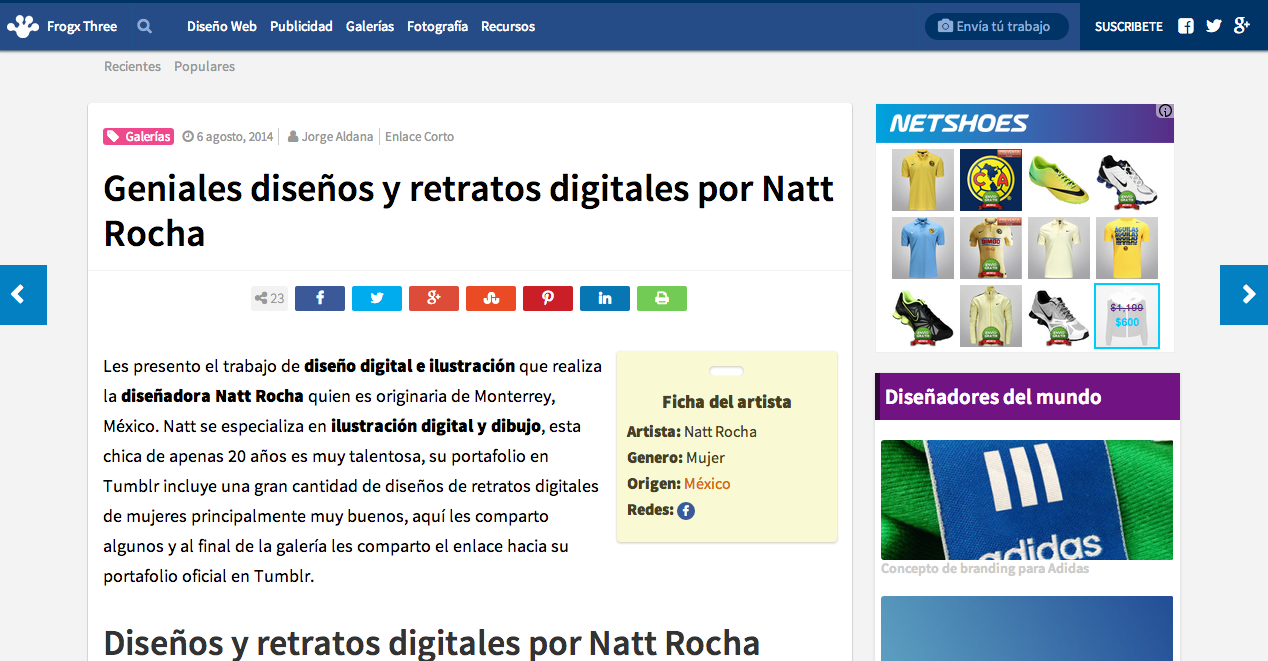
Task: Open artist's Facebook profile in Ficha card
Action: click(x=686, y=511)
